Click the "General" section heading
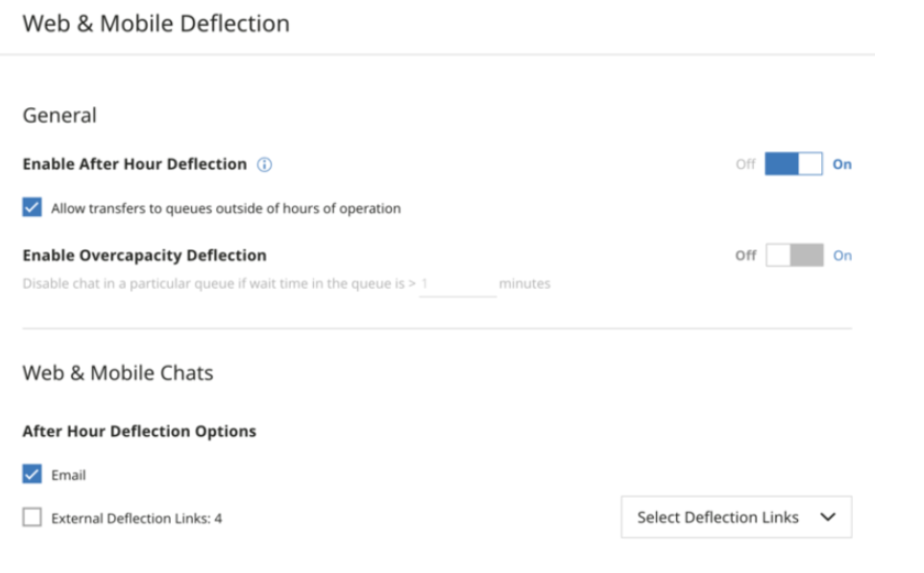924x573 pixels. [60, 115]
